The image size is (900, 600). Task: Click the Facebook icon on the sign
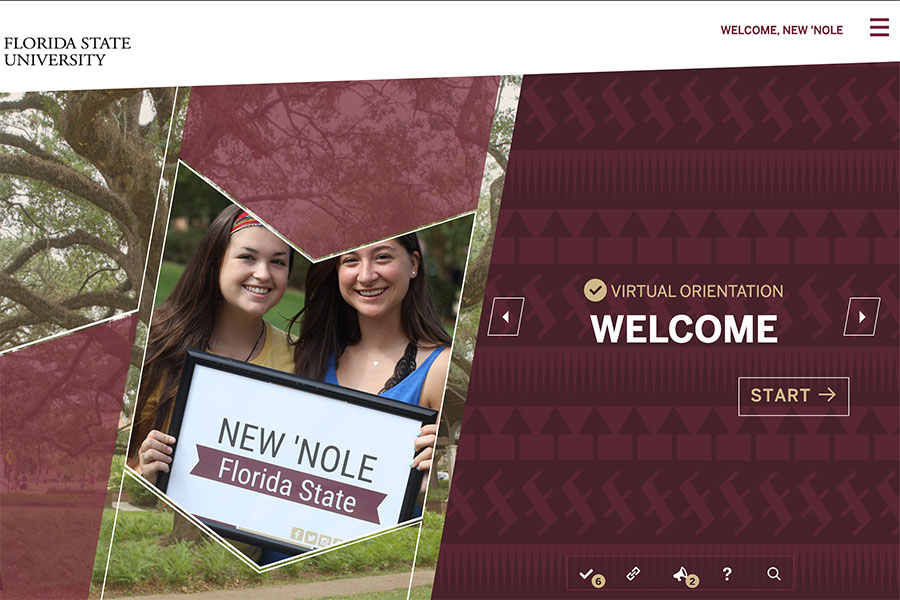297,534
